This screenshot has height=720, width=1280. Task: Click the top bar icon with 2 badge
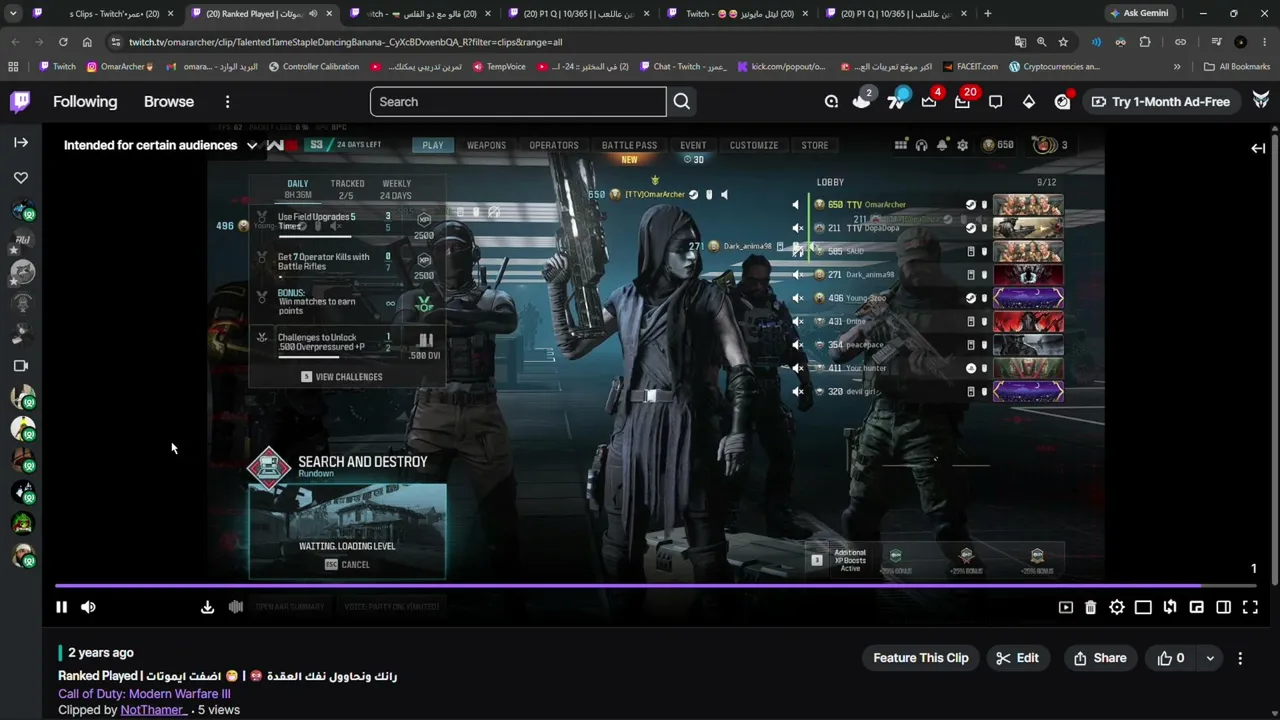pyautogui.click(x=862, y=101)
